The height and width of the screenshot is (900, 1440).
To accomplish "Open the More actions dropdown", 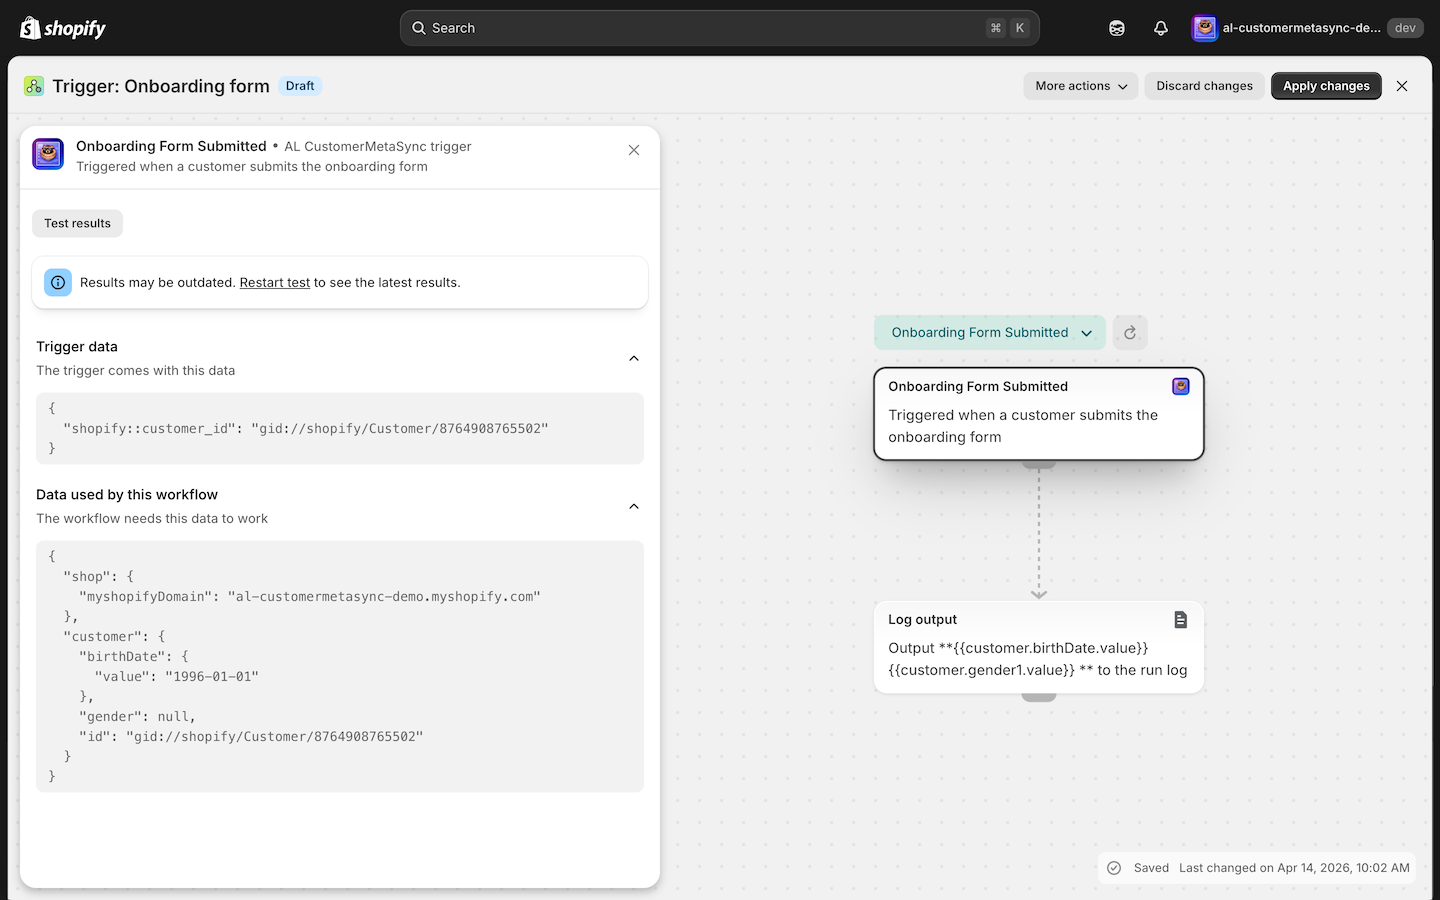I will [x=1081, y=86].
